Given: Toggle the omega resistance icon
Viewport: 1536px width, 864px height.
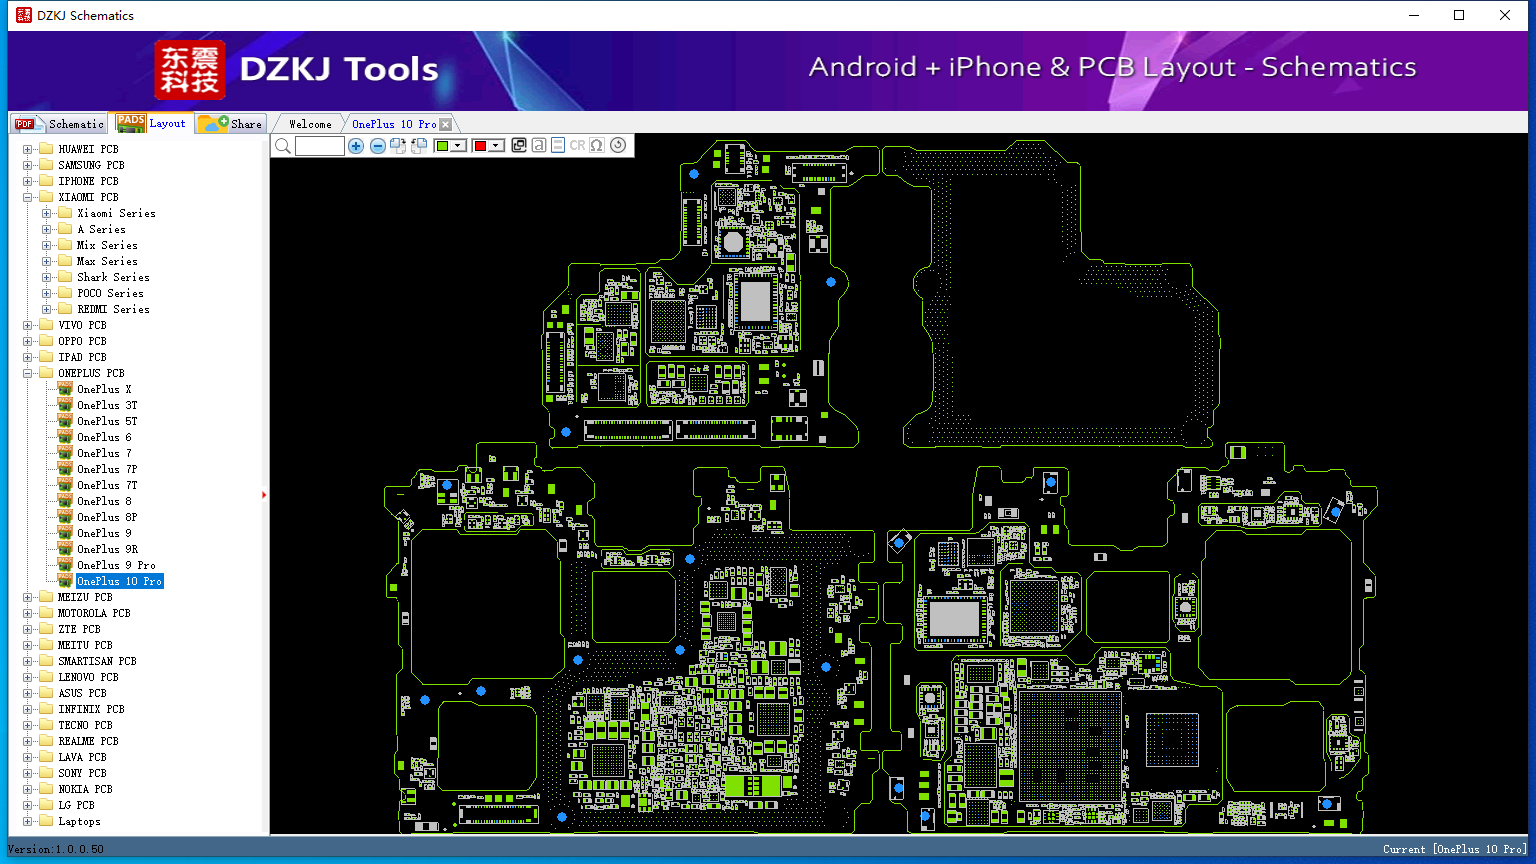Looking at the screenshot, I should 597,145.
